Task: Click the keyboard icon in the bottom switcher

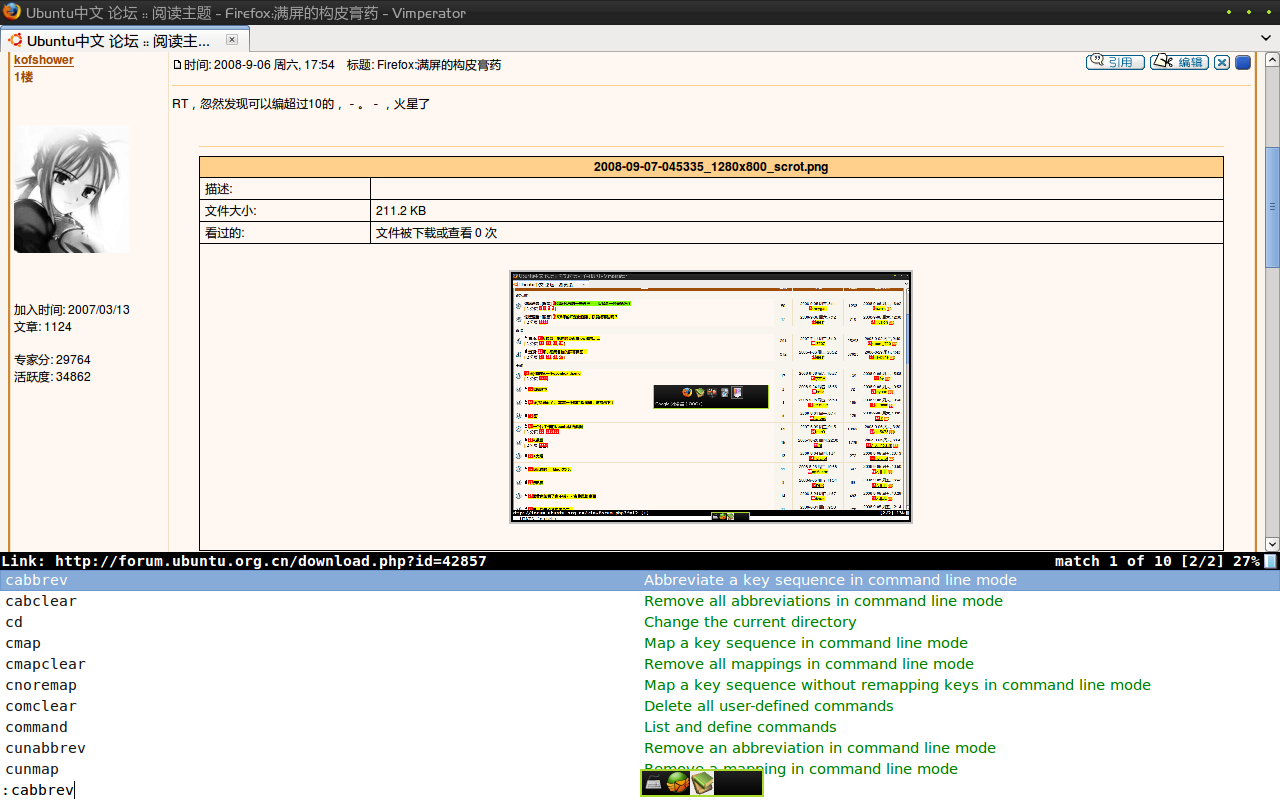Action: 653,783
